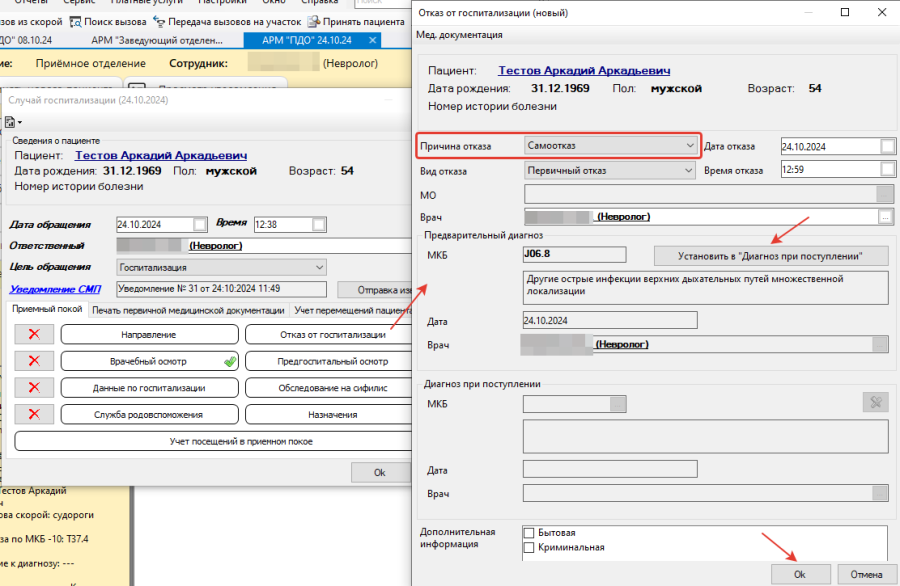The image size is (900, 586).
Task: Open patient link in Случай госпитализации window
Action: click(x=161, y=155)
